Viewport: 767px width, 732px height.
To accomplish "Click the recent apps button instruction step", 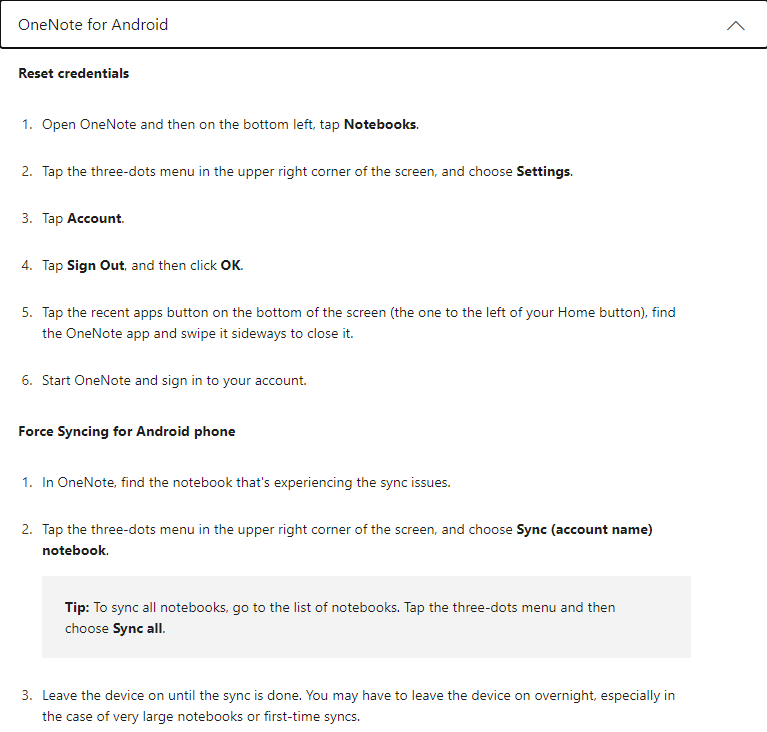I will [x=359, y=323].
